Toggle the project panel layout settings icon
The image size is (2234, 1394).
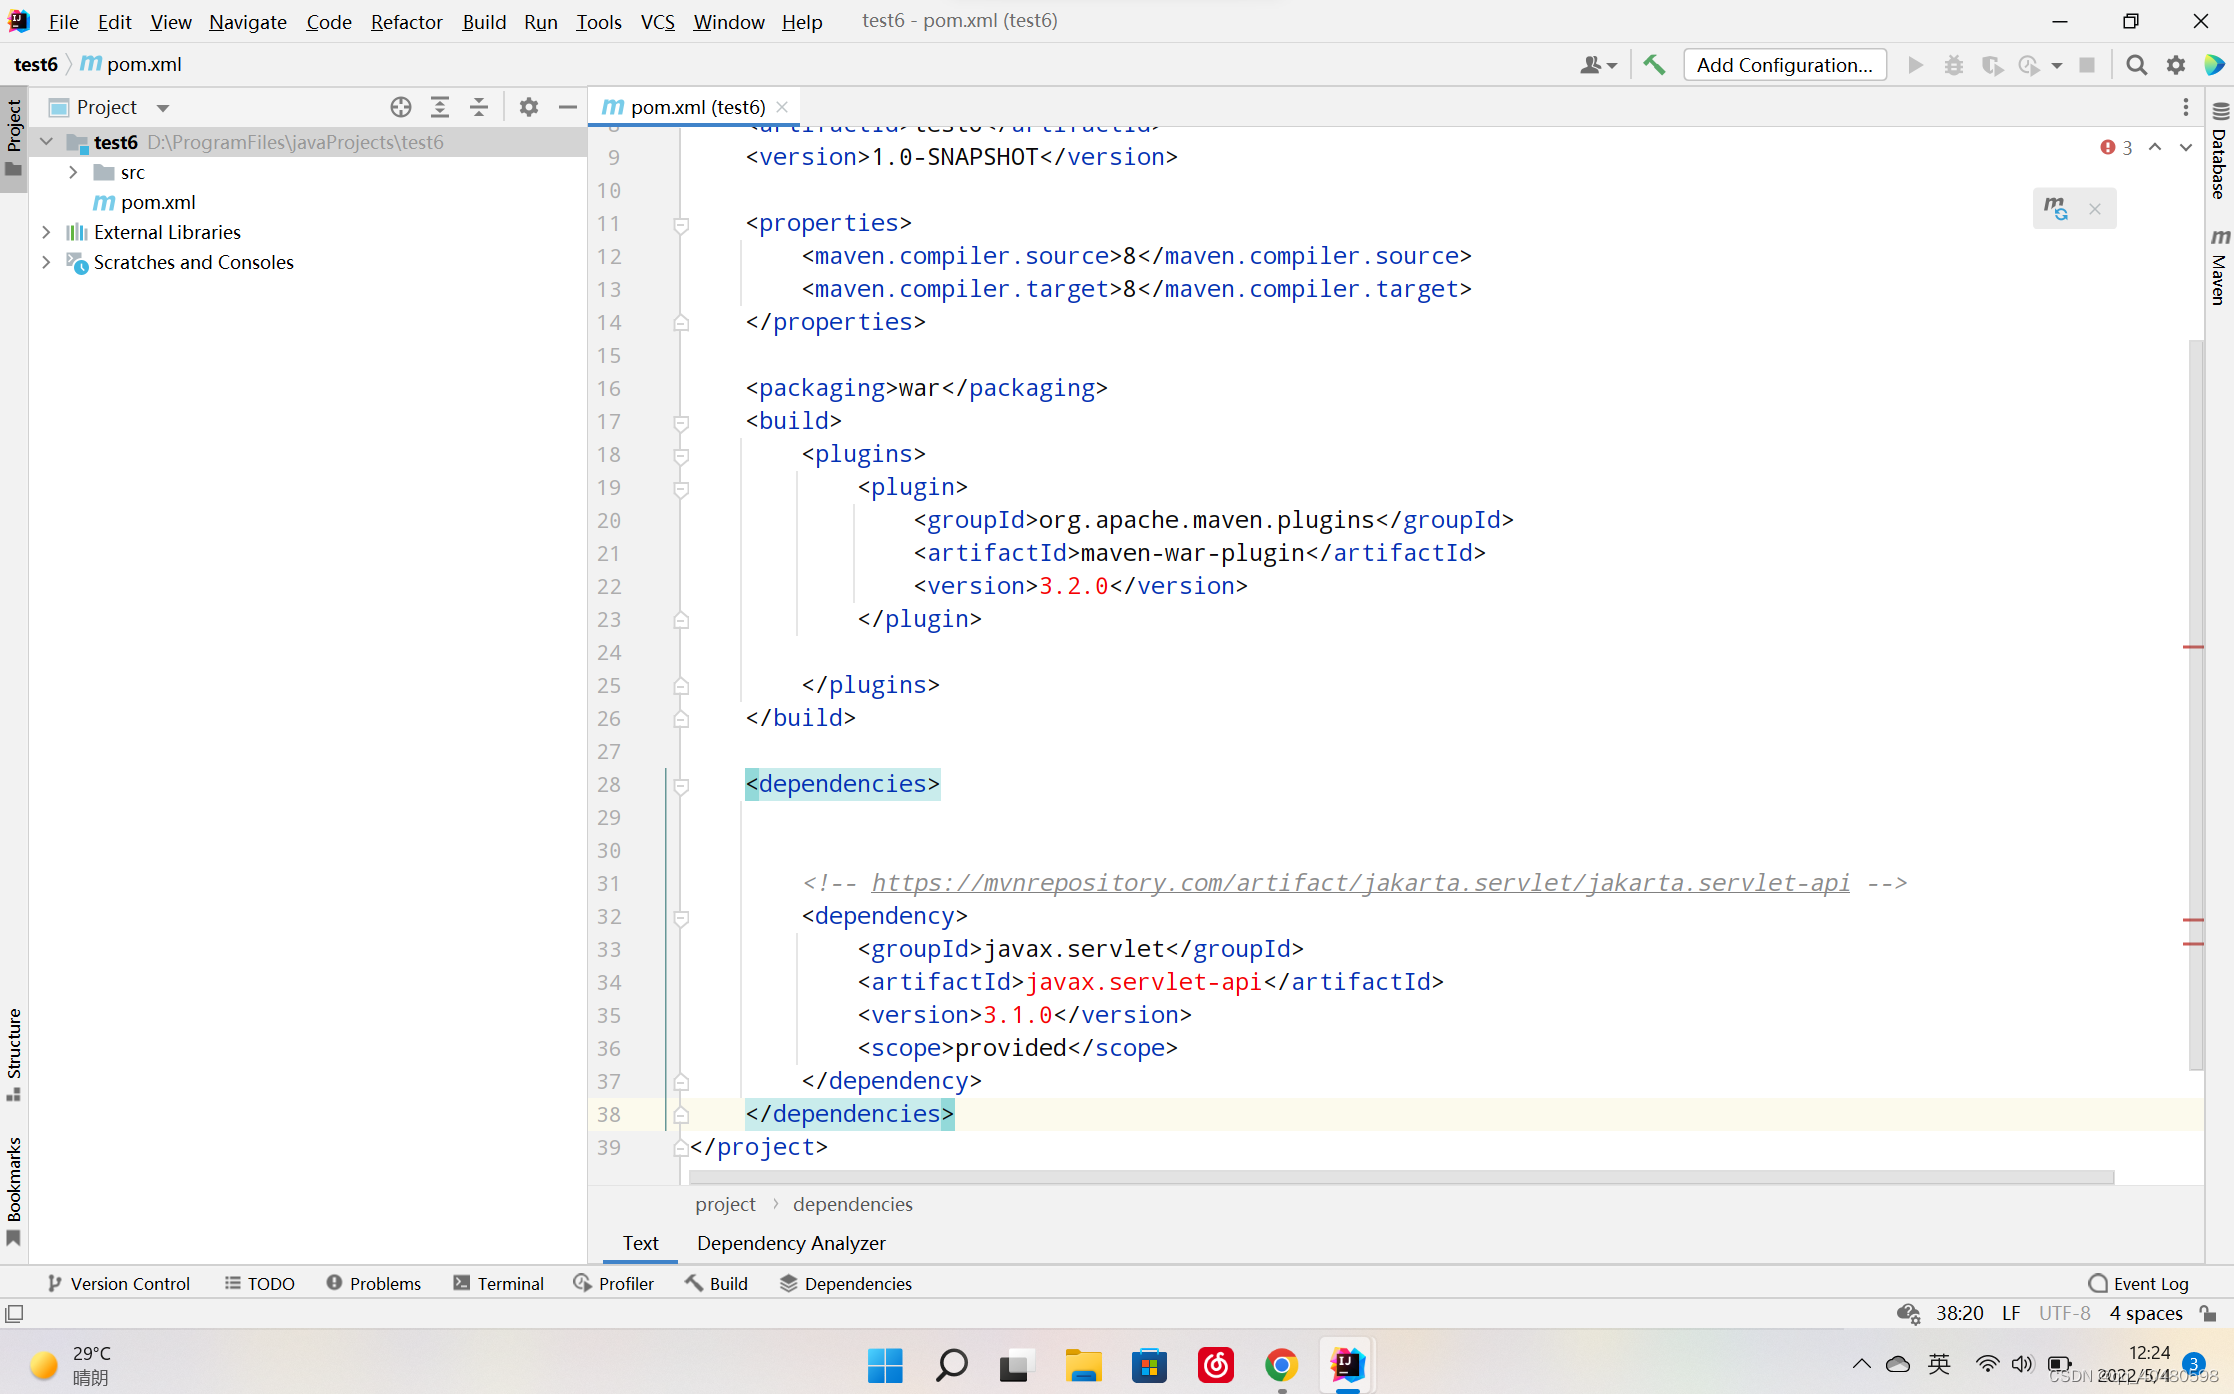coord(527,106)
